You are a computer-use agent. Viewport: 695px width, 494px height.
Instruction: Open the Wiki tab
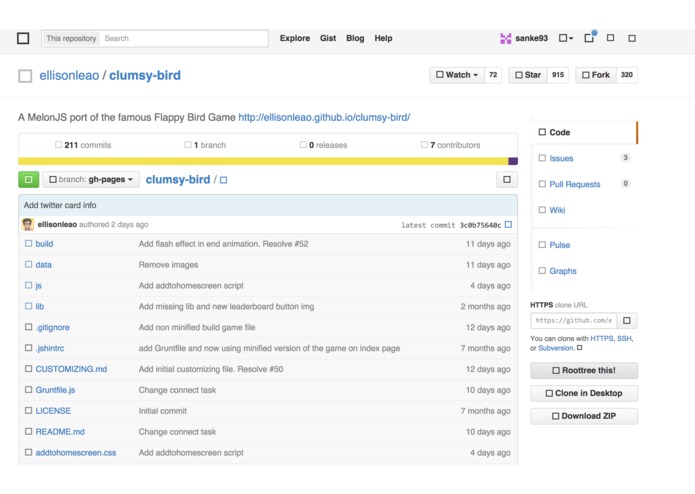(557, 210)
